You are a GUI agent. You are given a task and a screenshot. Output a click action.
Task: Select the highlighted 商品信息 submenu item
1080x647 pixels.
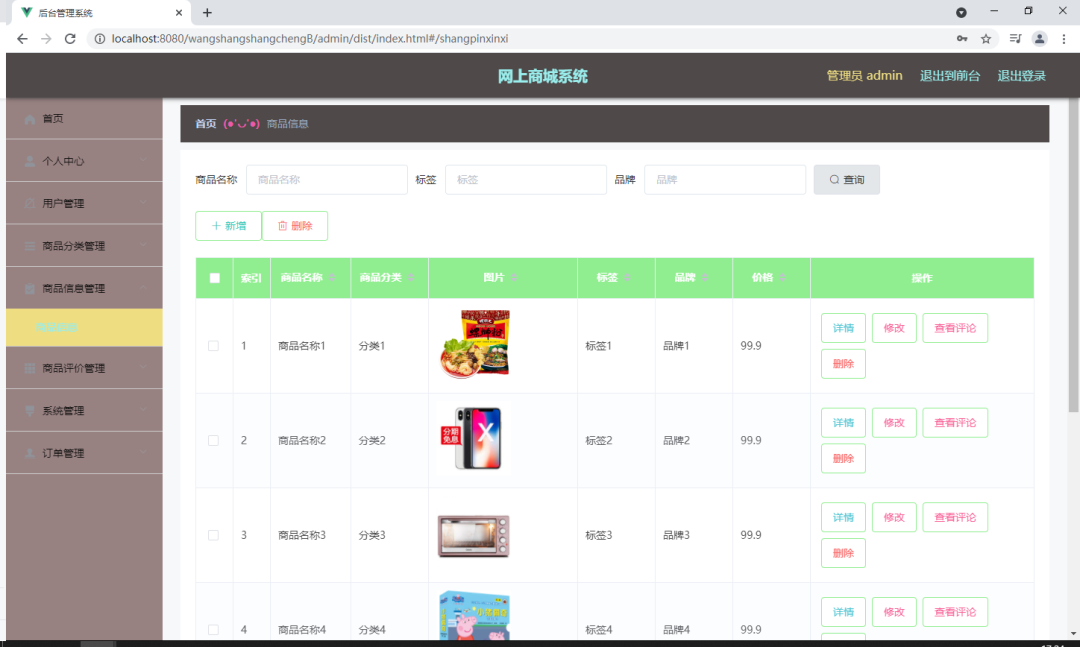(84, 327)
